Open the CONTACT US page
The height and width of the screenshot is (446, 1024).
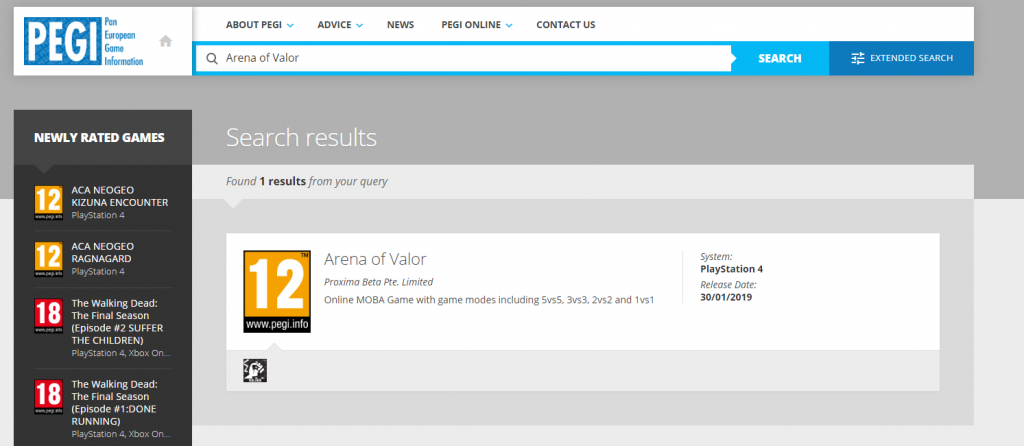coord(566,25)
